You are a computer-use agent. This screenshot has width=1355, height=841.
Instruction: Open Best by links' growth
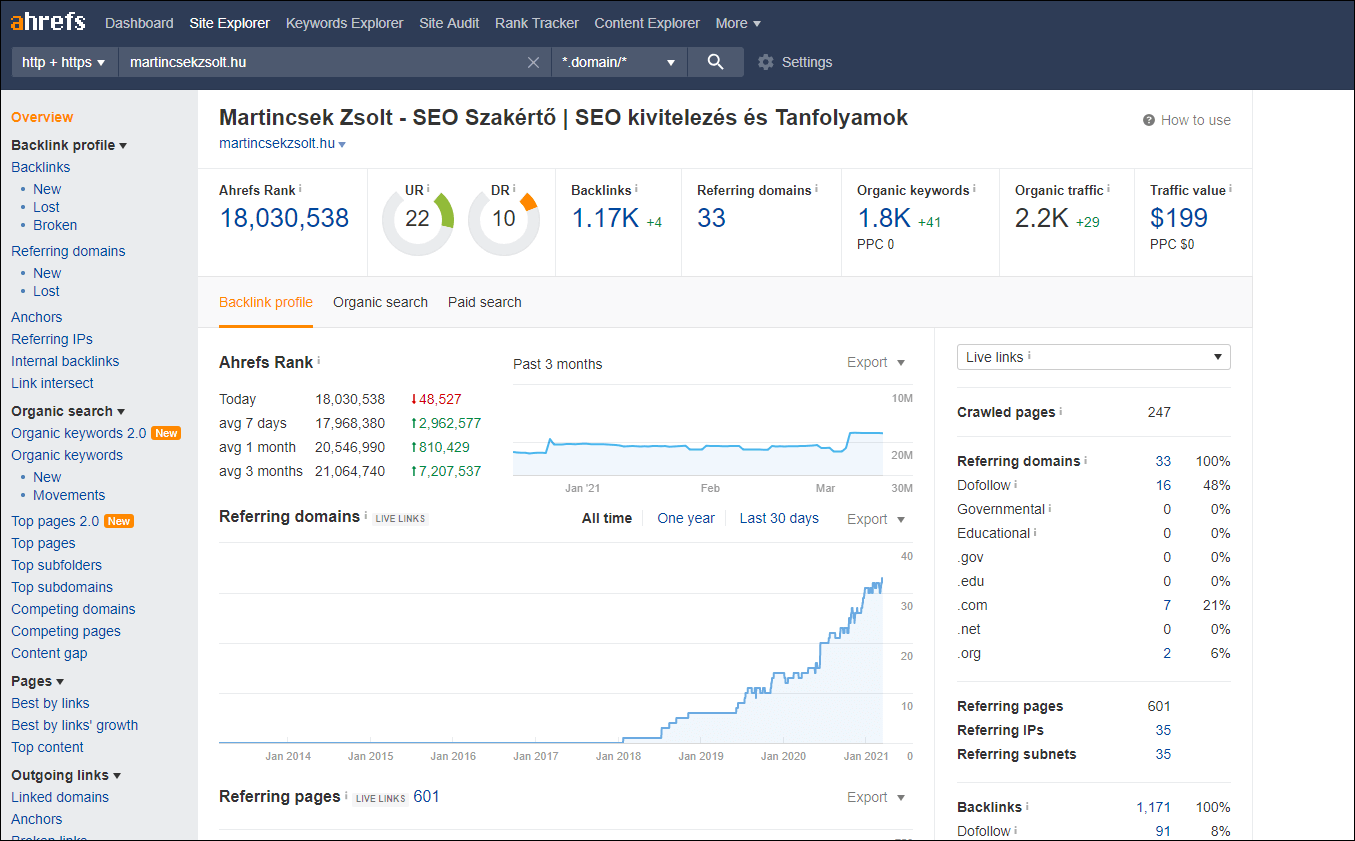click(x=75, y=725)
